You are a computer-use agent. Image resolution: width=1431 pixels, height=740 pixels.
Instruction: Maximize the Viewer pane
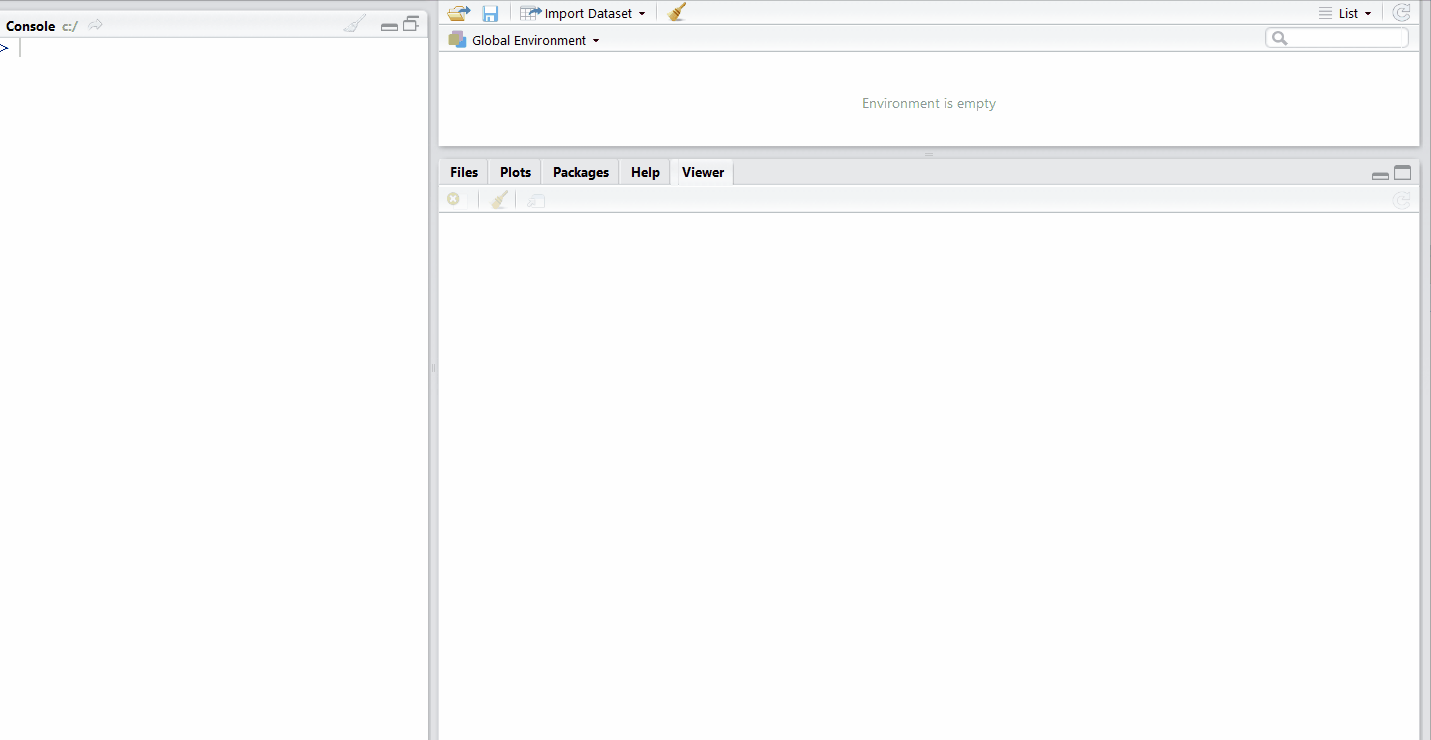[1403, 173]
